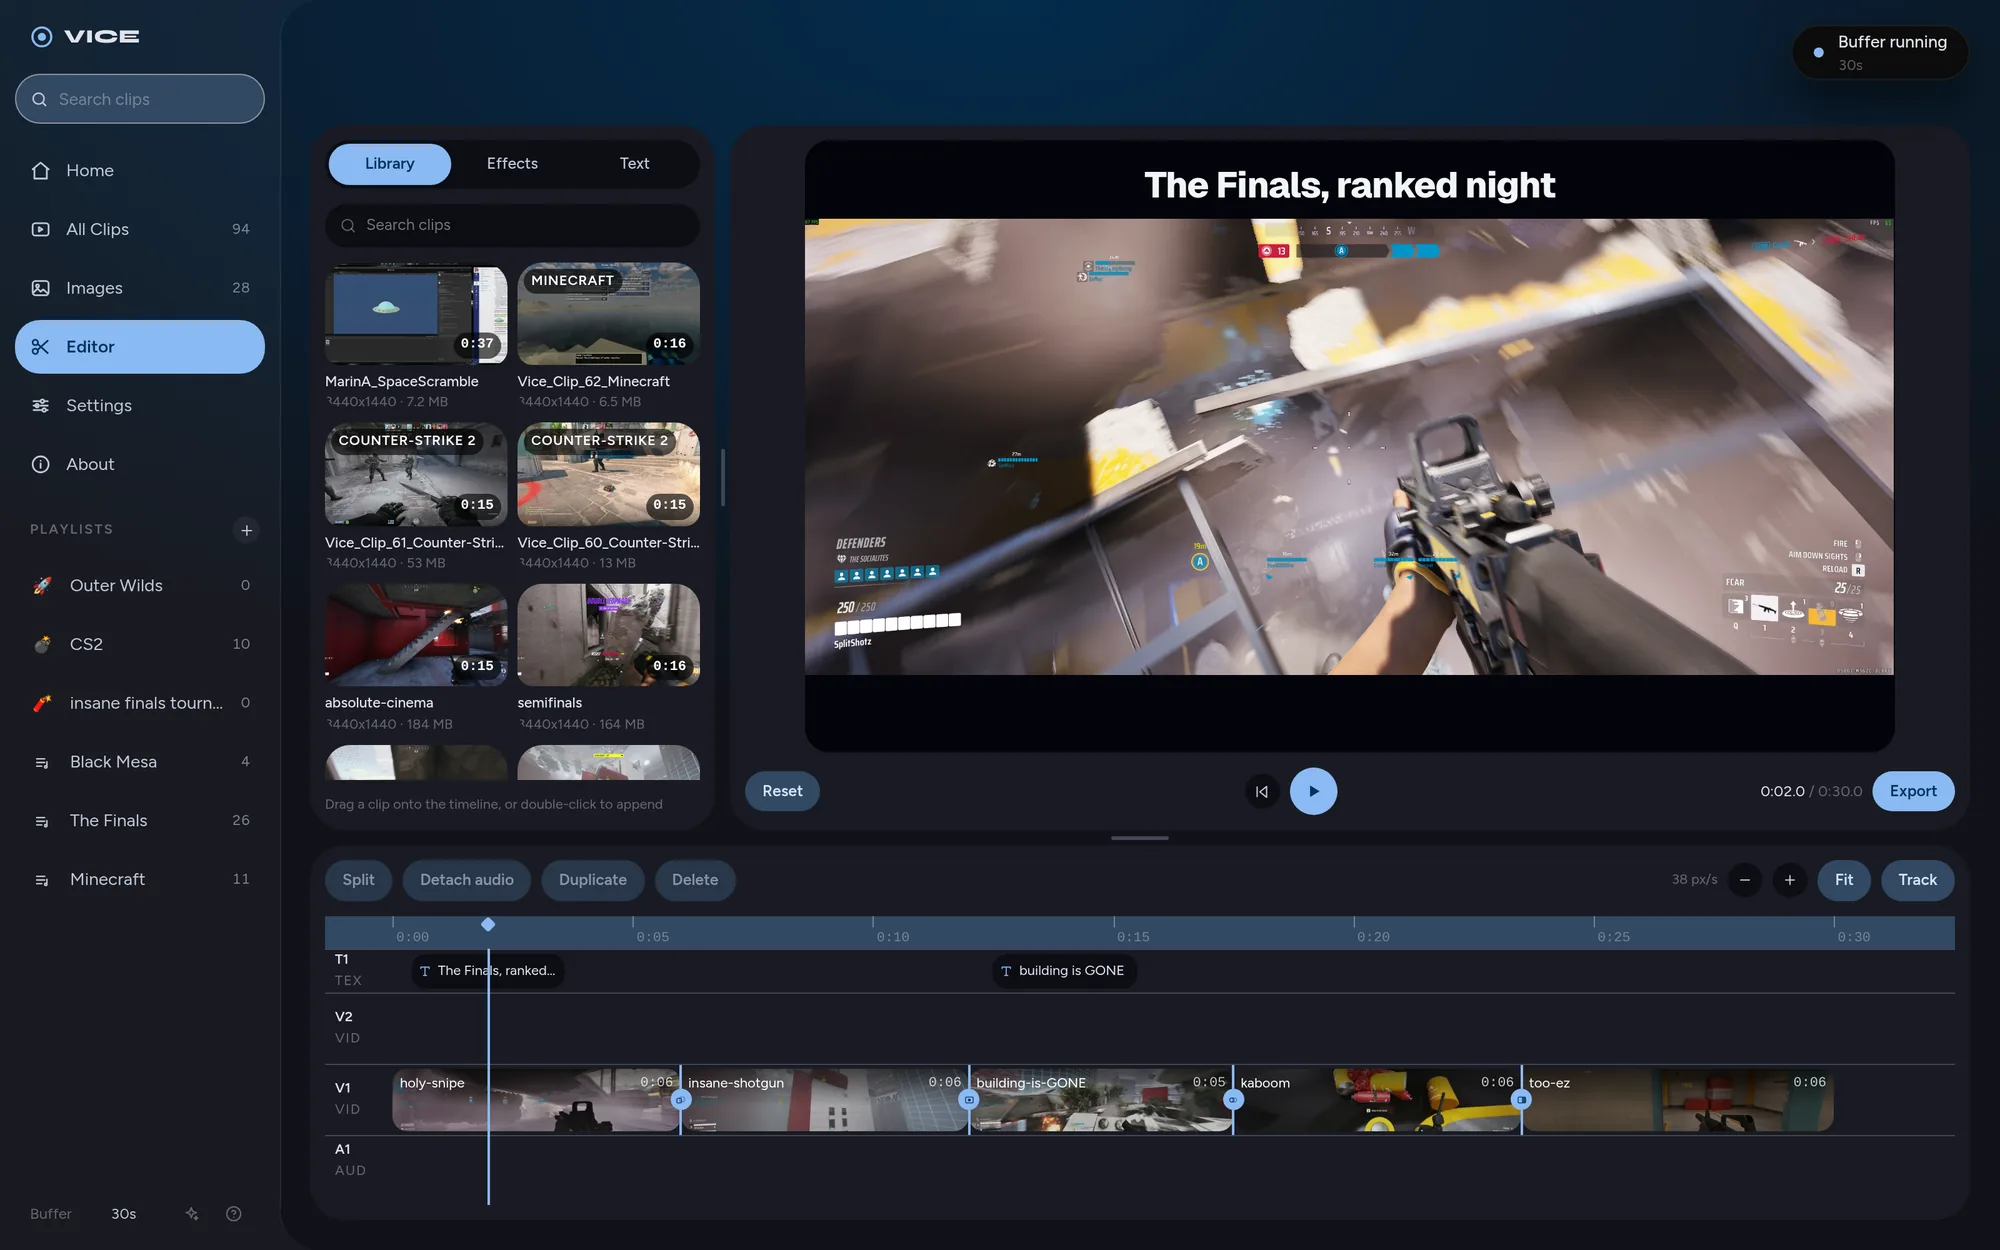The height and width of the screenshot is (1250, 2000).
Task: Open Home from the sidebar
Action: (x=140, y=170)
